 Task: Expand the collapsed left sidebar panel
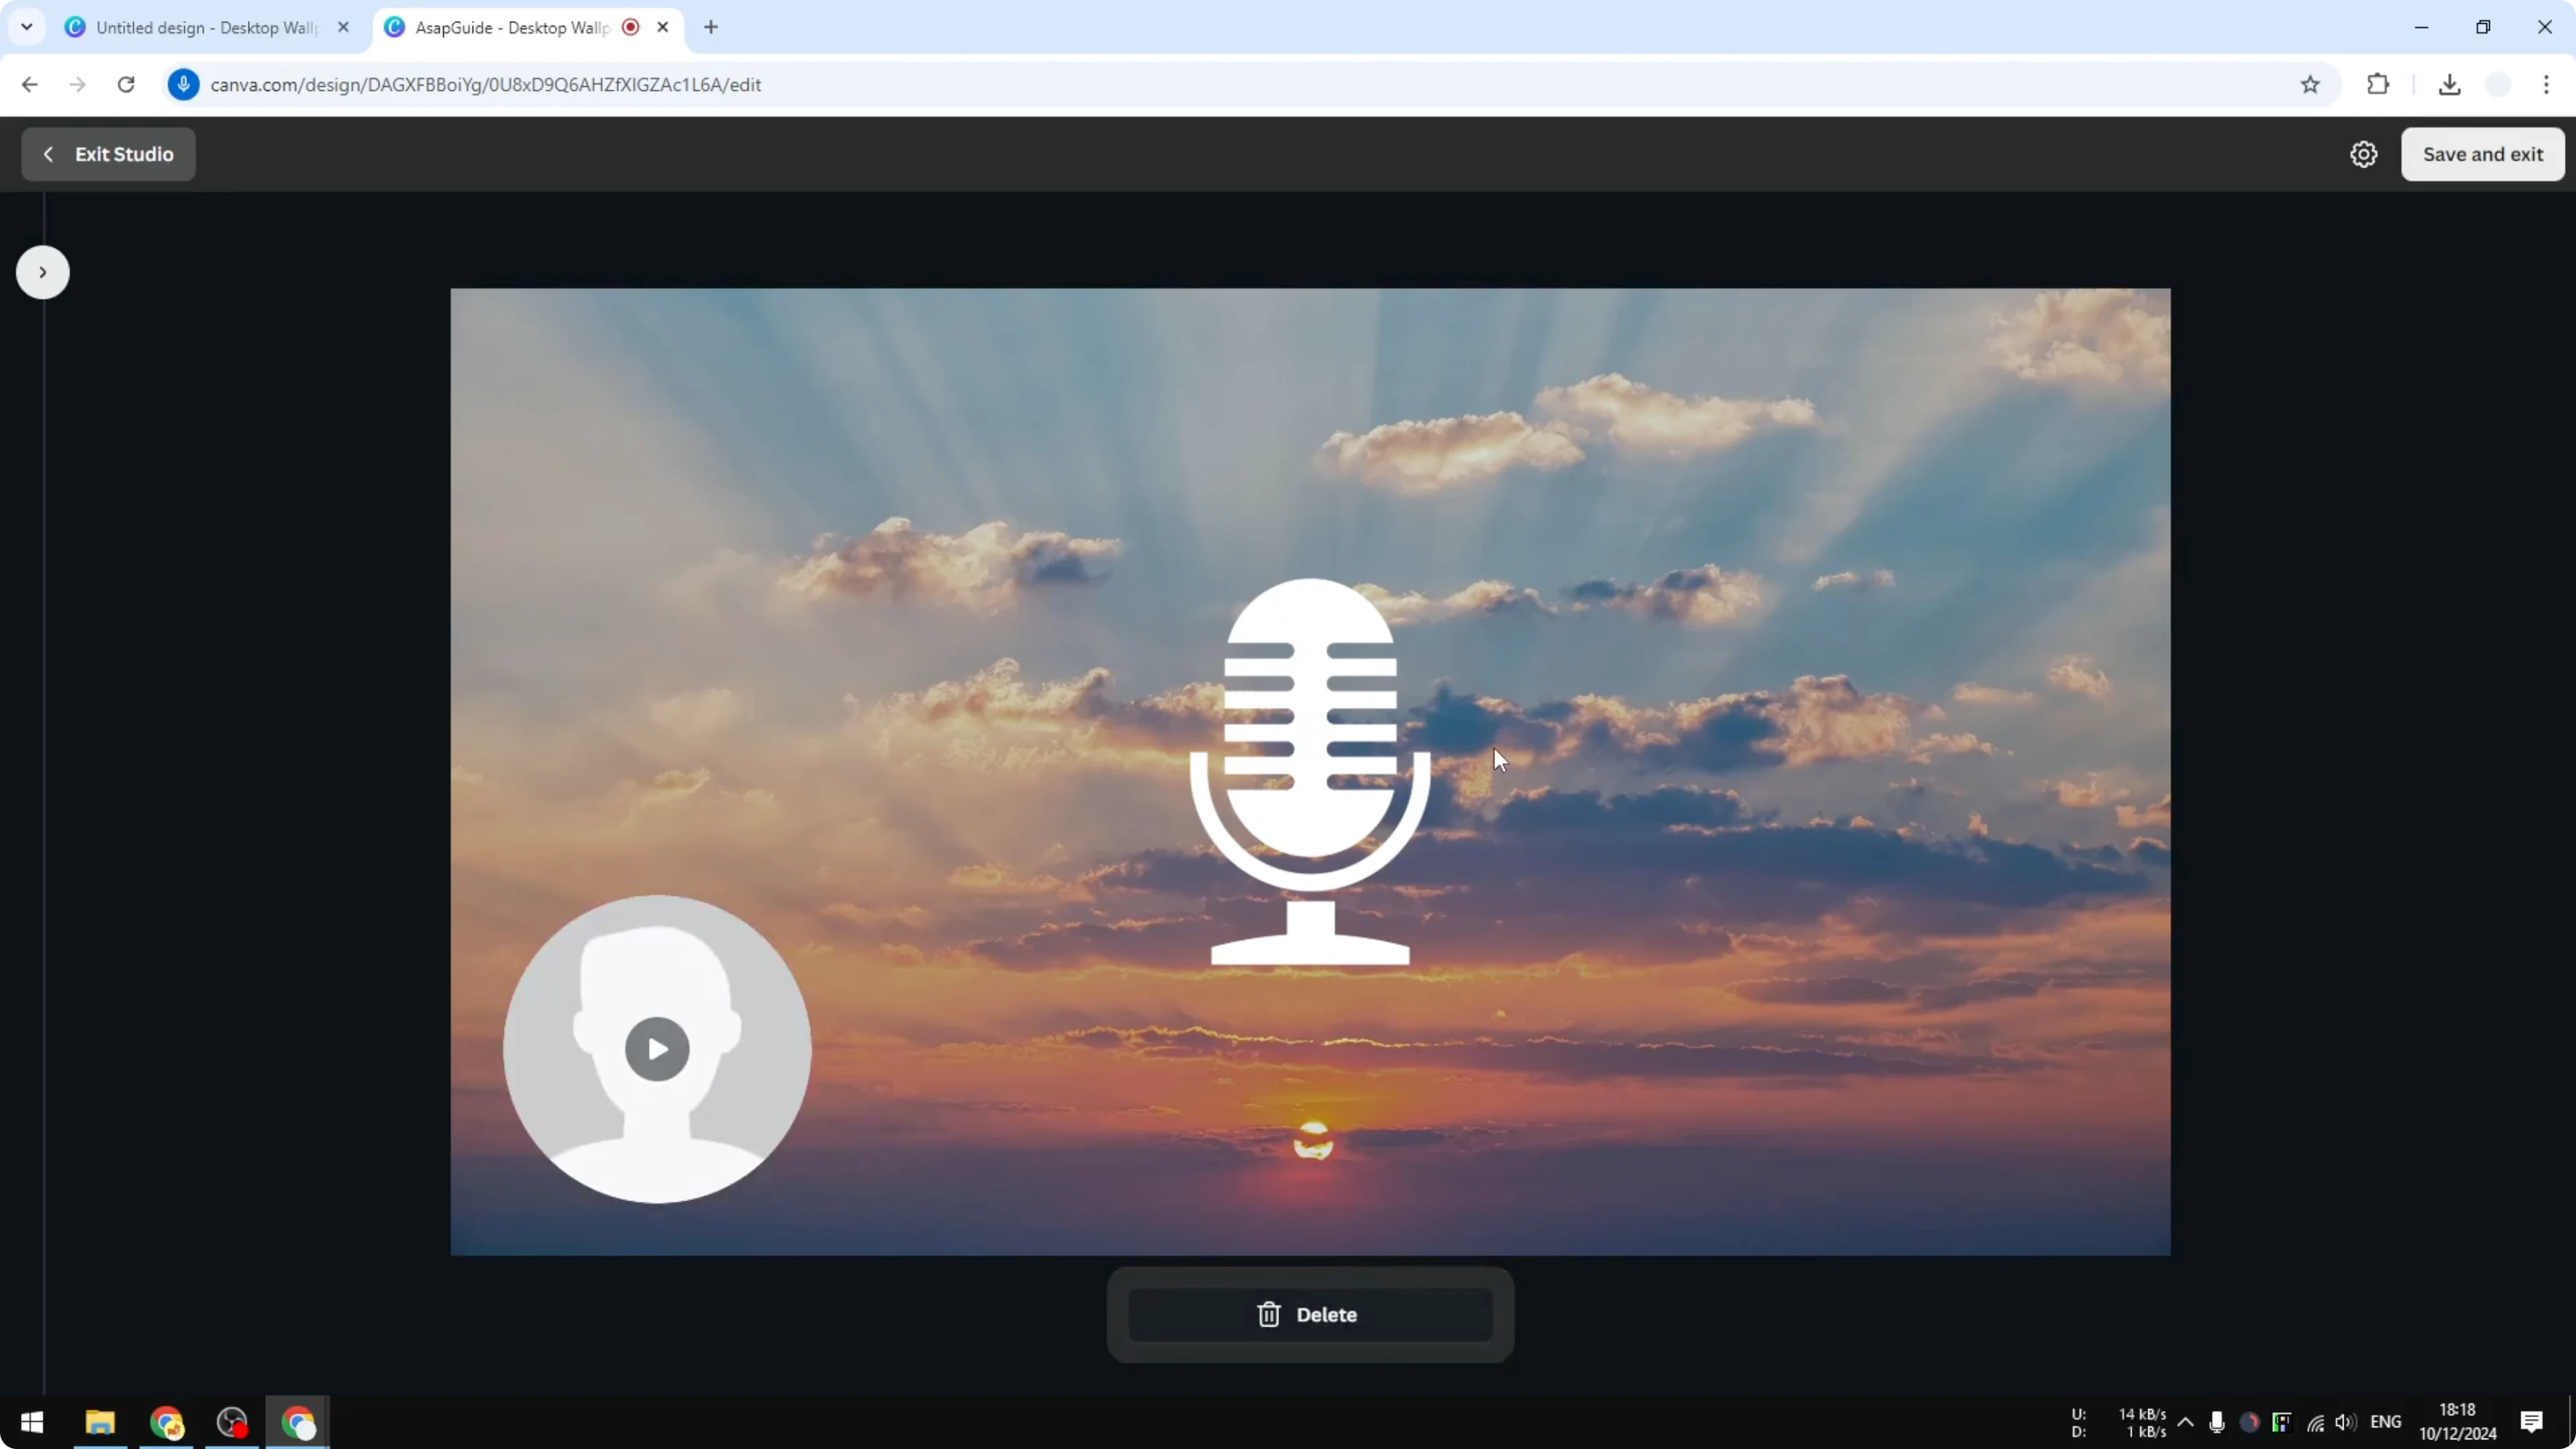click(x=41, y=272)
